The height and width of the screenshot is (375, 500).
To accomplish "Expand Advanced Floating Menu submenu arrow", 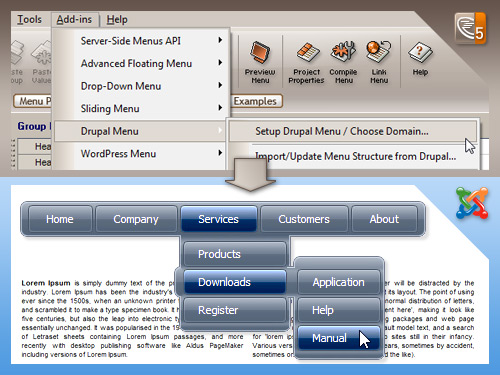I will 220,63.
